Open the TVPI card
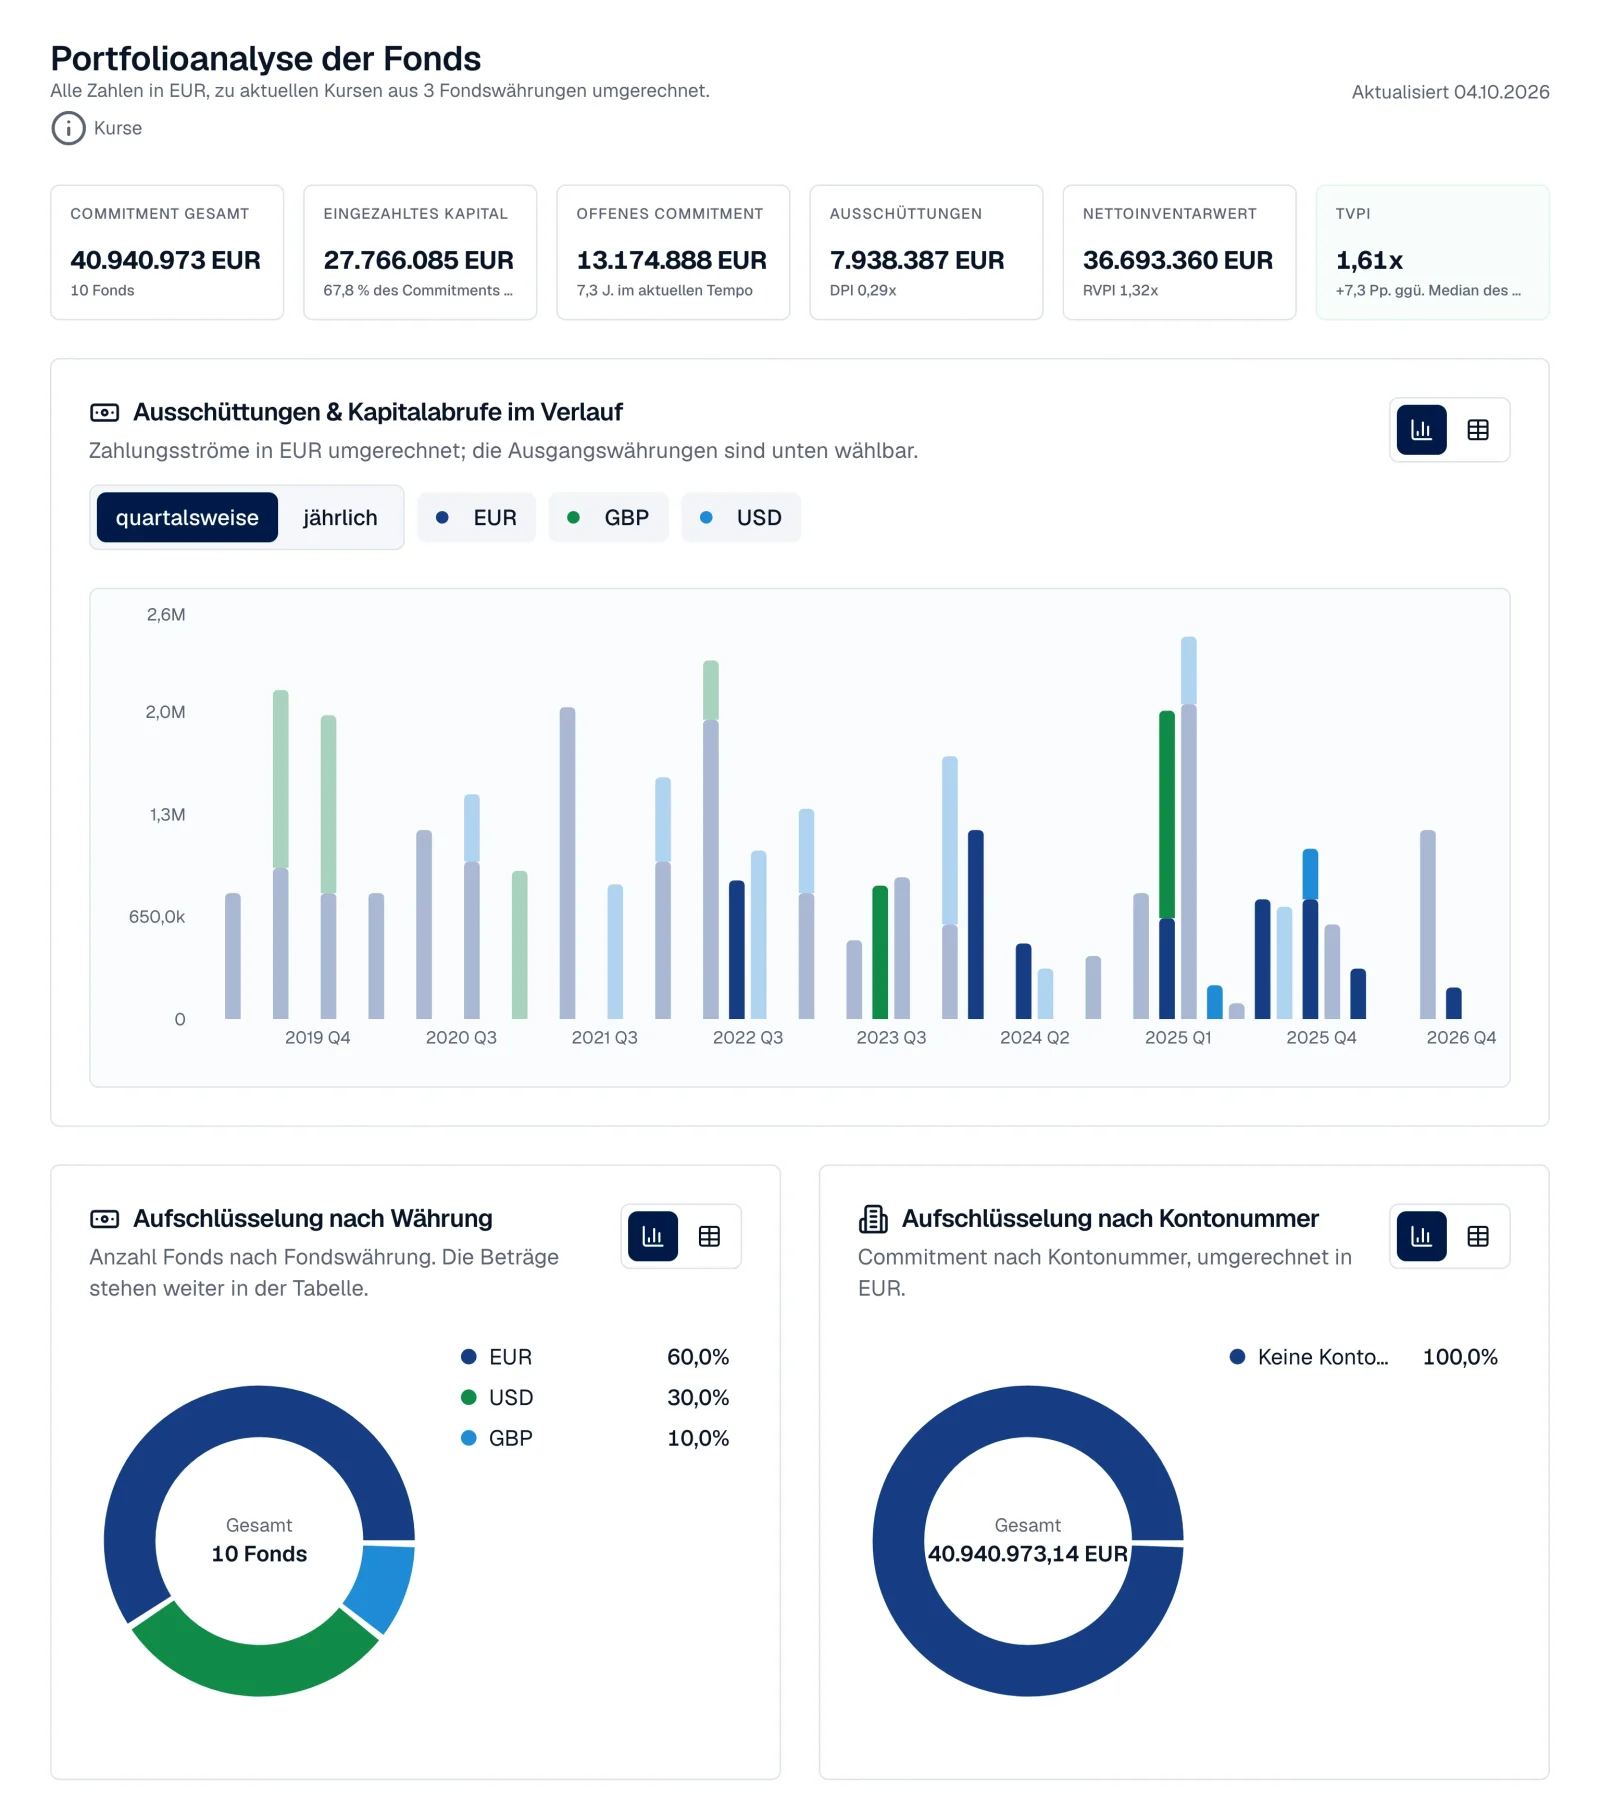Viewport: 1600px width, 1813px height. [1432, 252]
